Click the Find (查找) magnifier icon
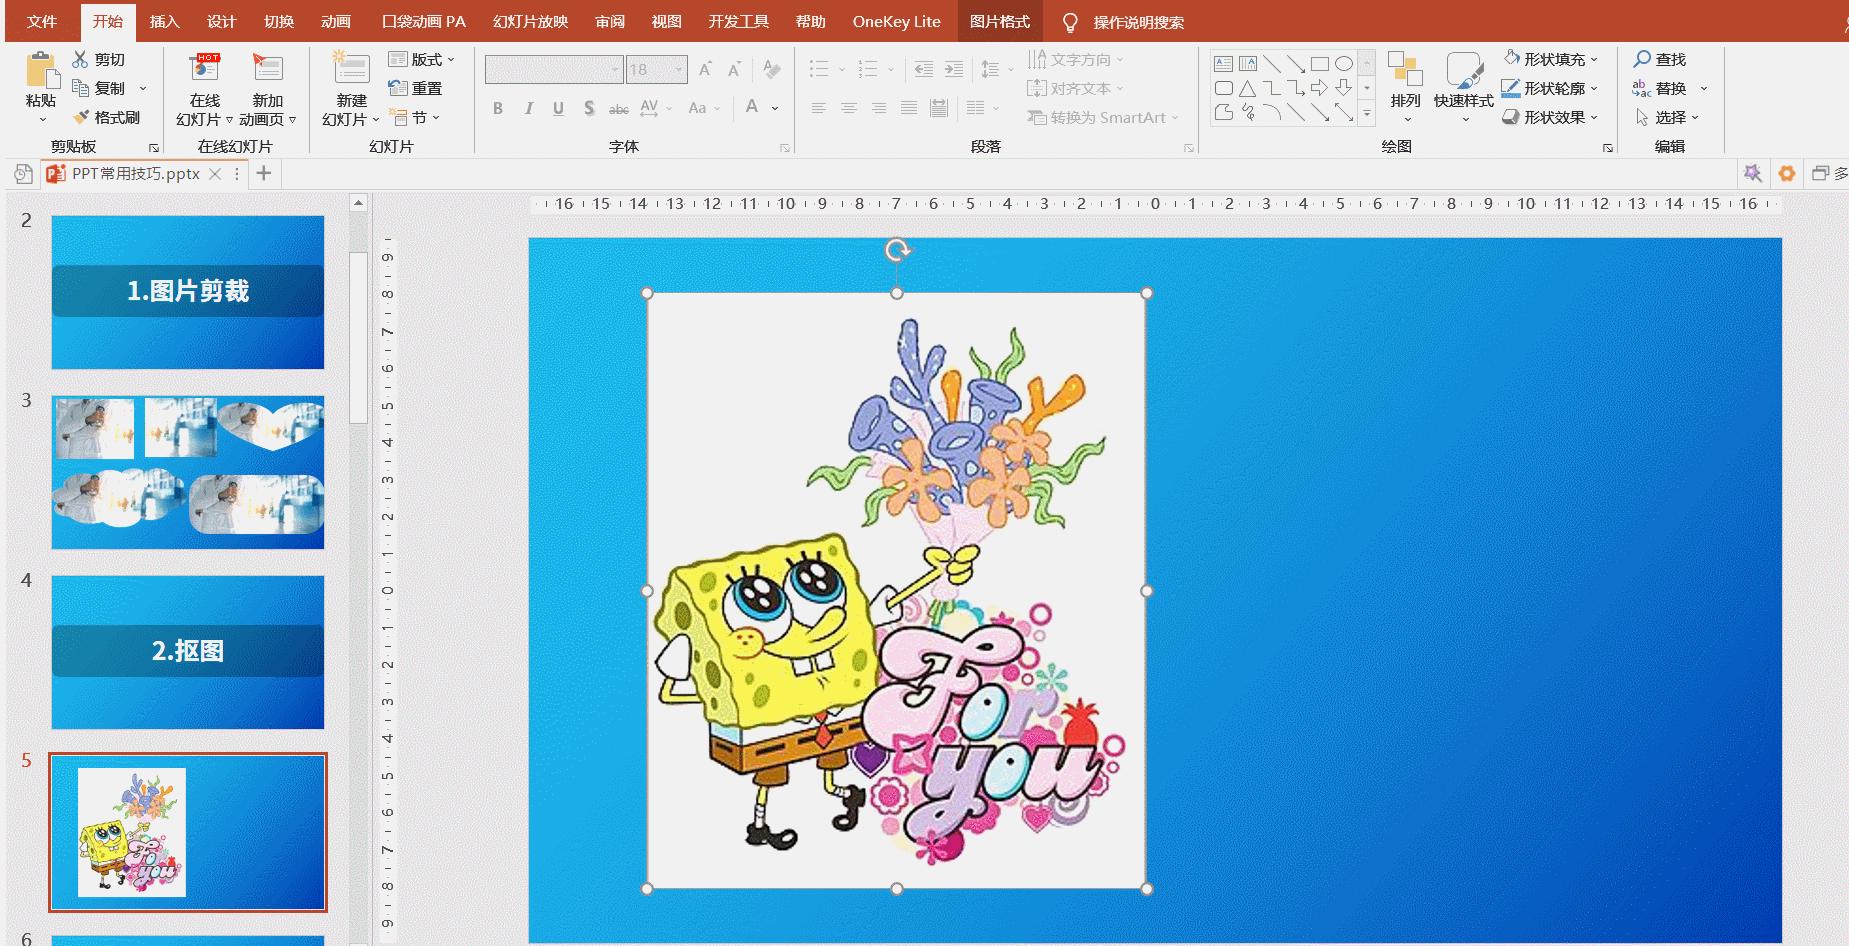 (x=1642, y=60)
